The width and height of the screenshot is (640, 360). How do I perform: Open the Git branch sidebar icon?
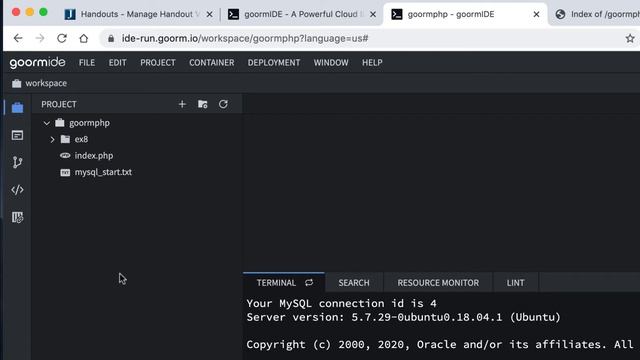pos(17,162)
